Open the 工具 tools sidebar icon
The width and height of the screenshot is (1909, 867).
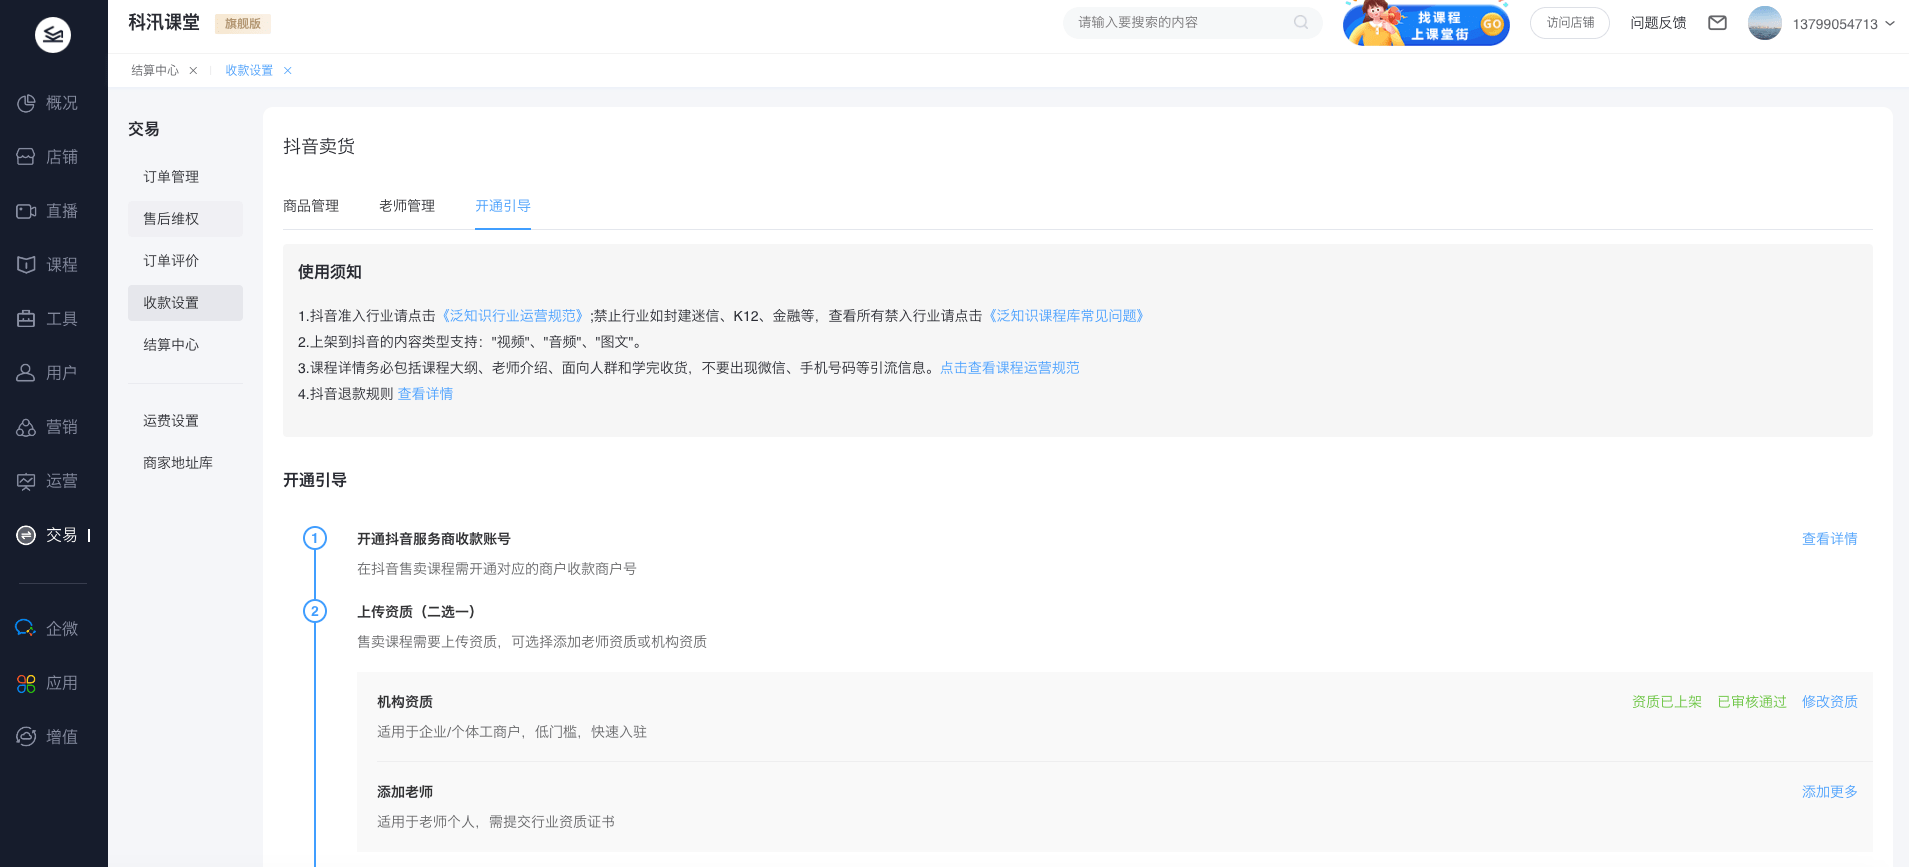click(26, 319)
